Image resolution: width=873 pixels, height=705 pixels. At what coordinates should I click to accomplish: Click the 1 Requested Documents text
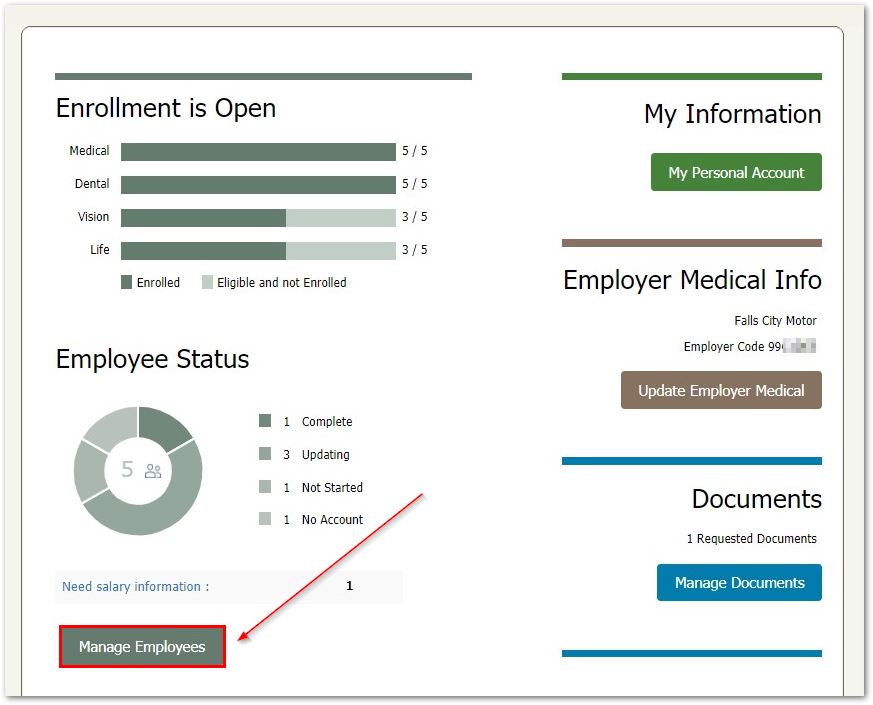click(751, 539)
